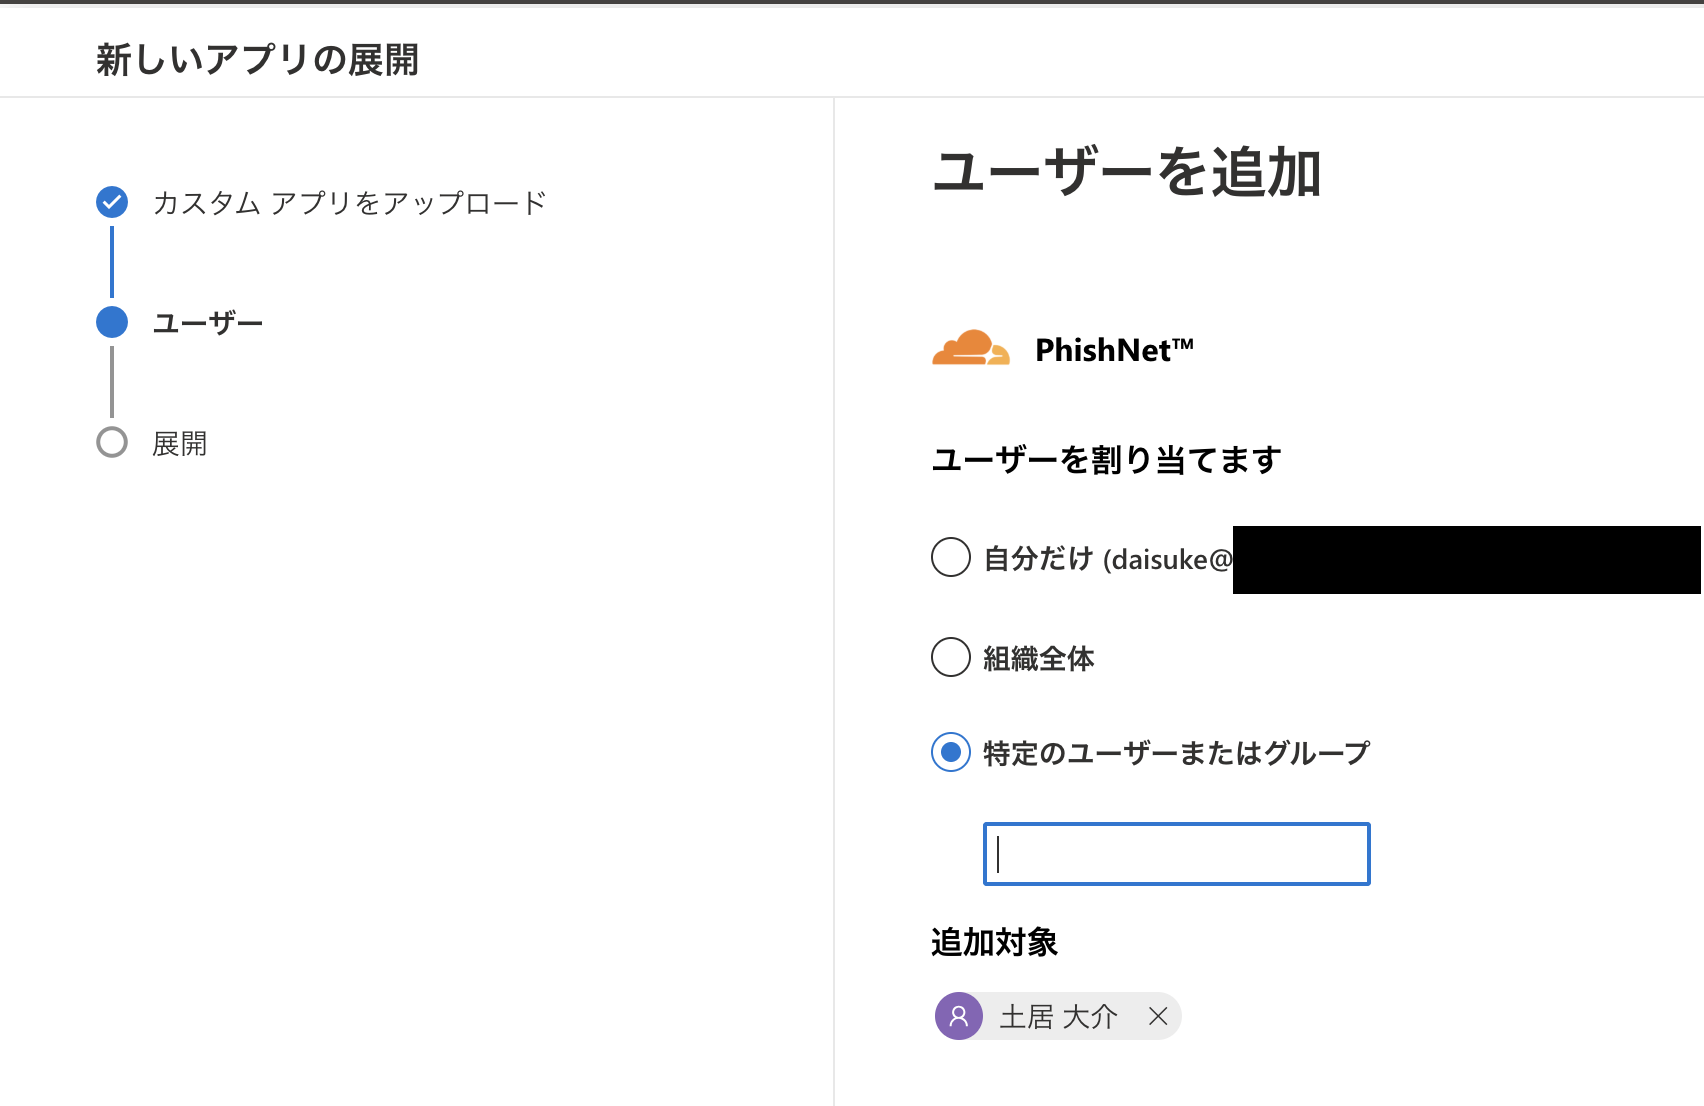Click the person silhouette icon in the user chip

click(x=959, y=1016)
